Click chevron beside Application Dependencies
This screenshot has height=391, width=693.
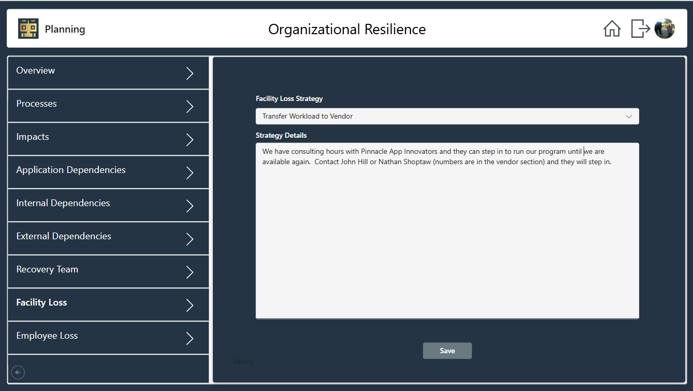pos(190,173)
